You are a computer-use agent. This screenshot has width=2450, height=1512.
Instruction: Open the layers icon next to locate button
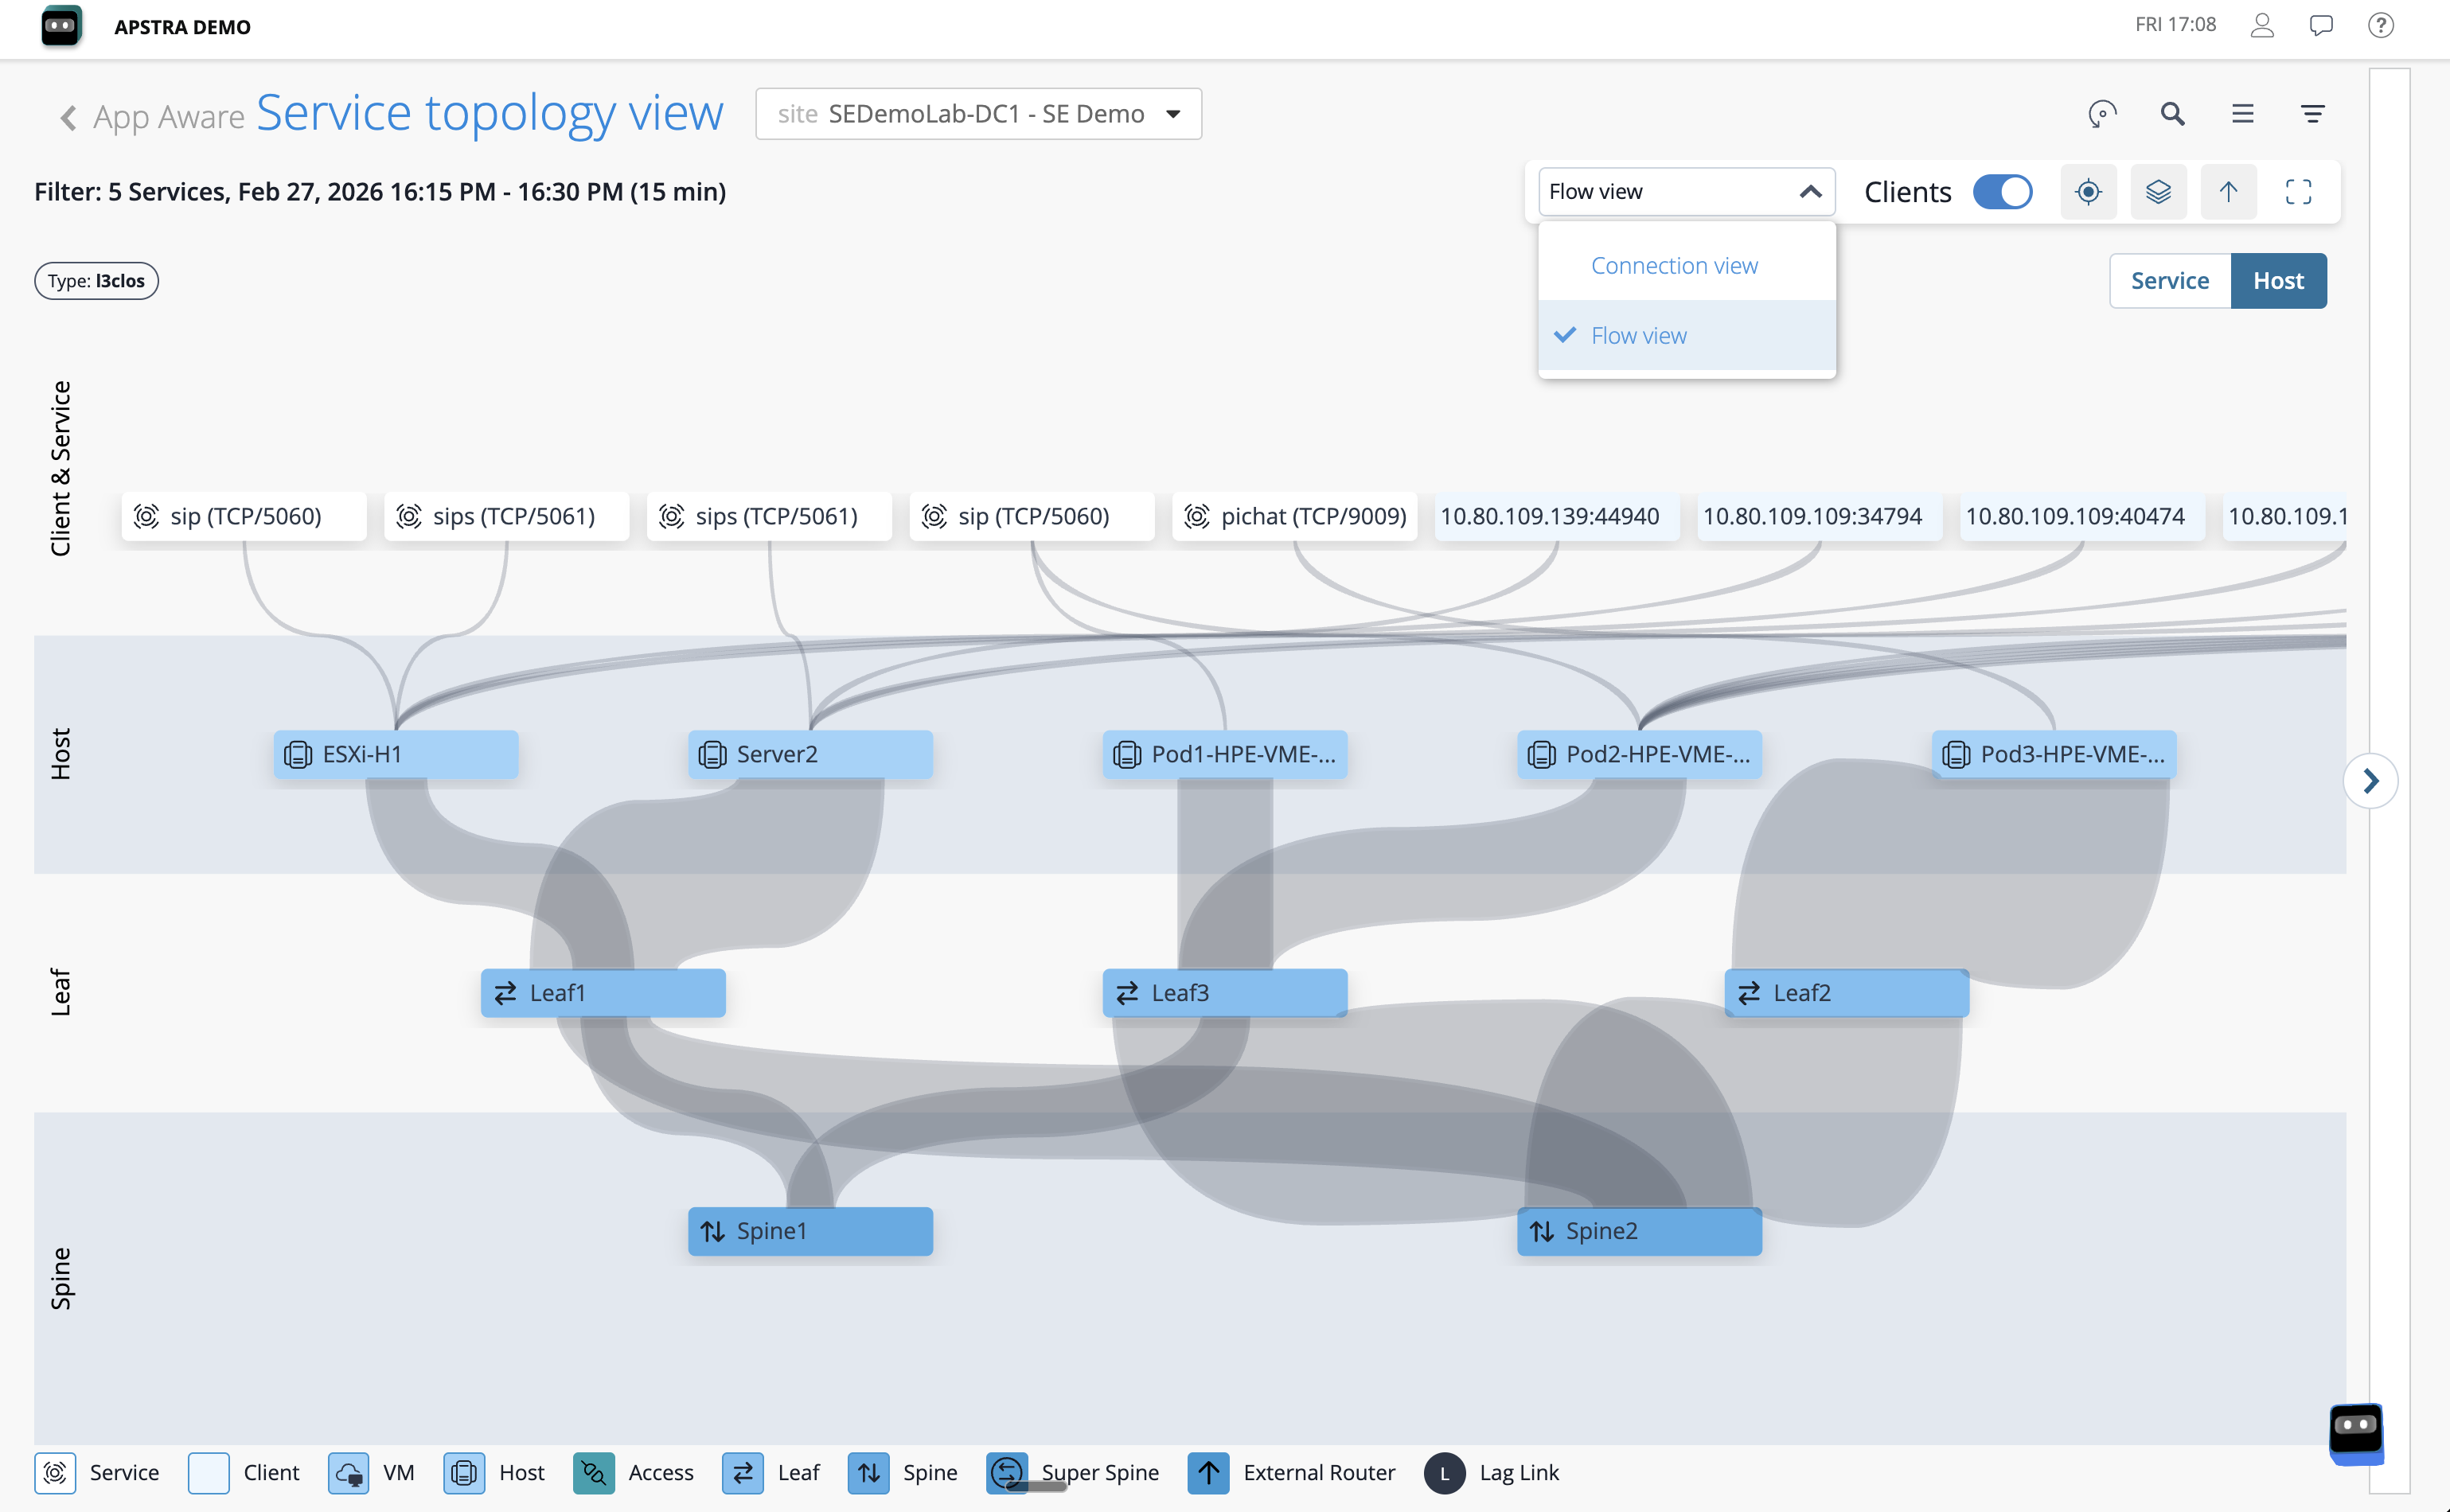pos(2158,191)
